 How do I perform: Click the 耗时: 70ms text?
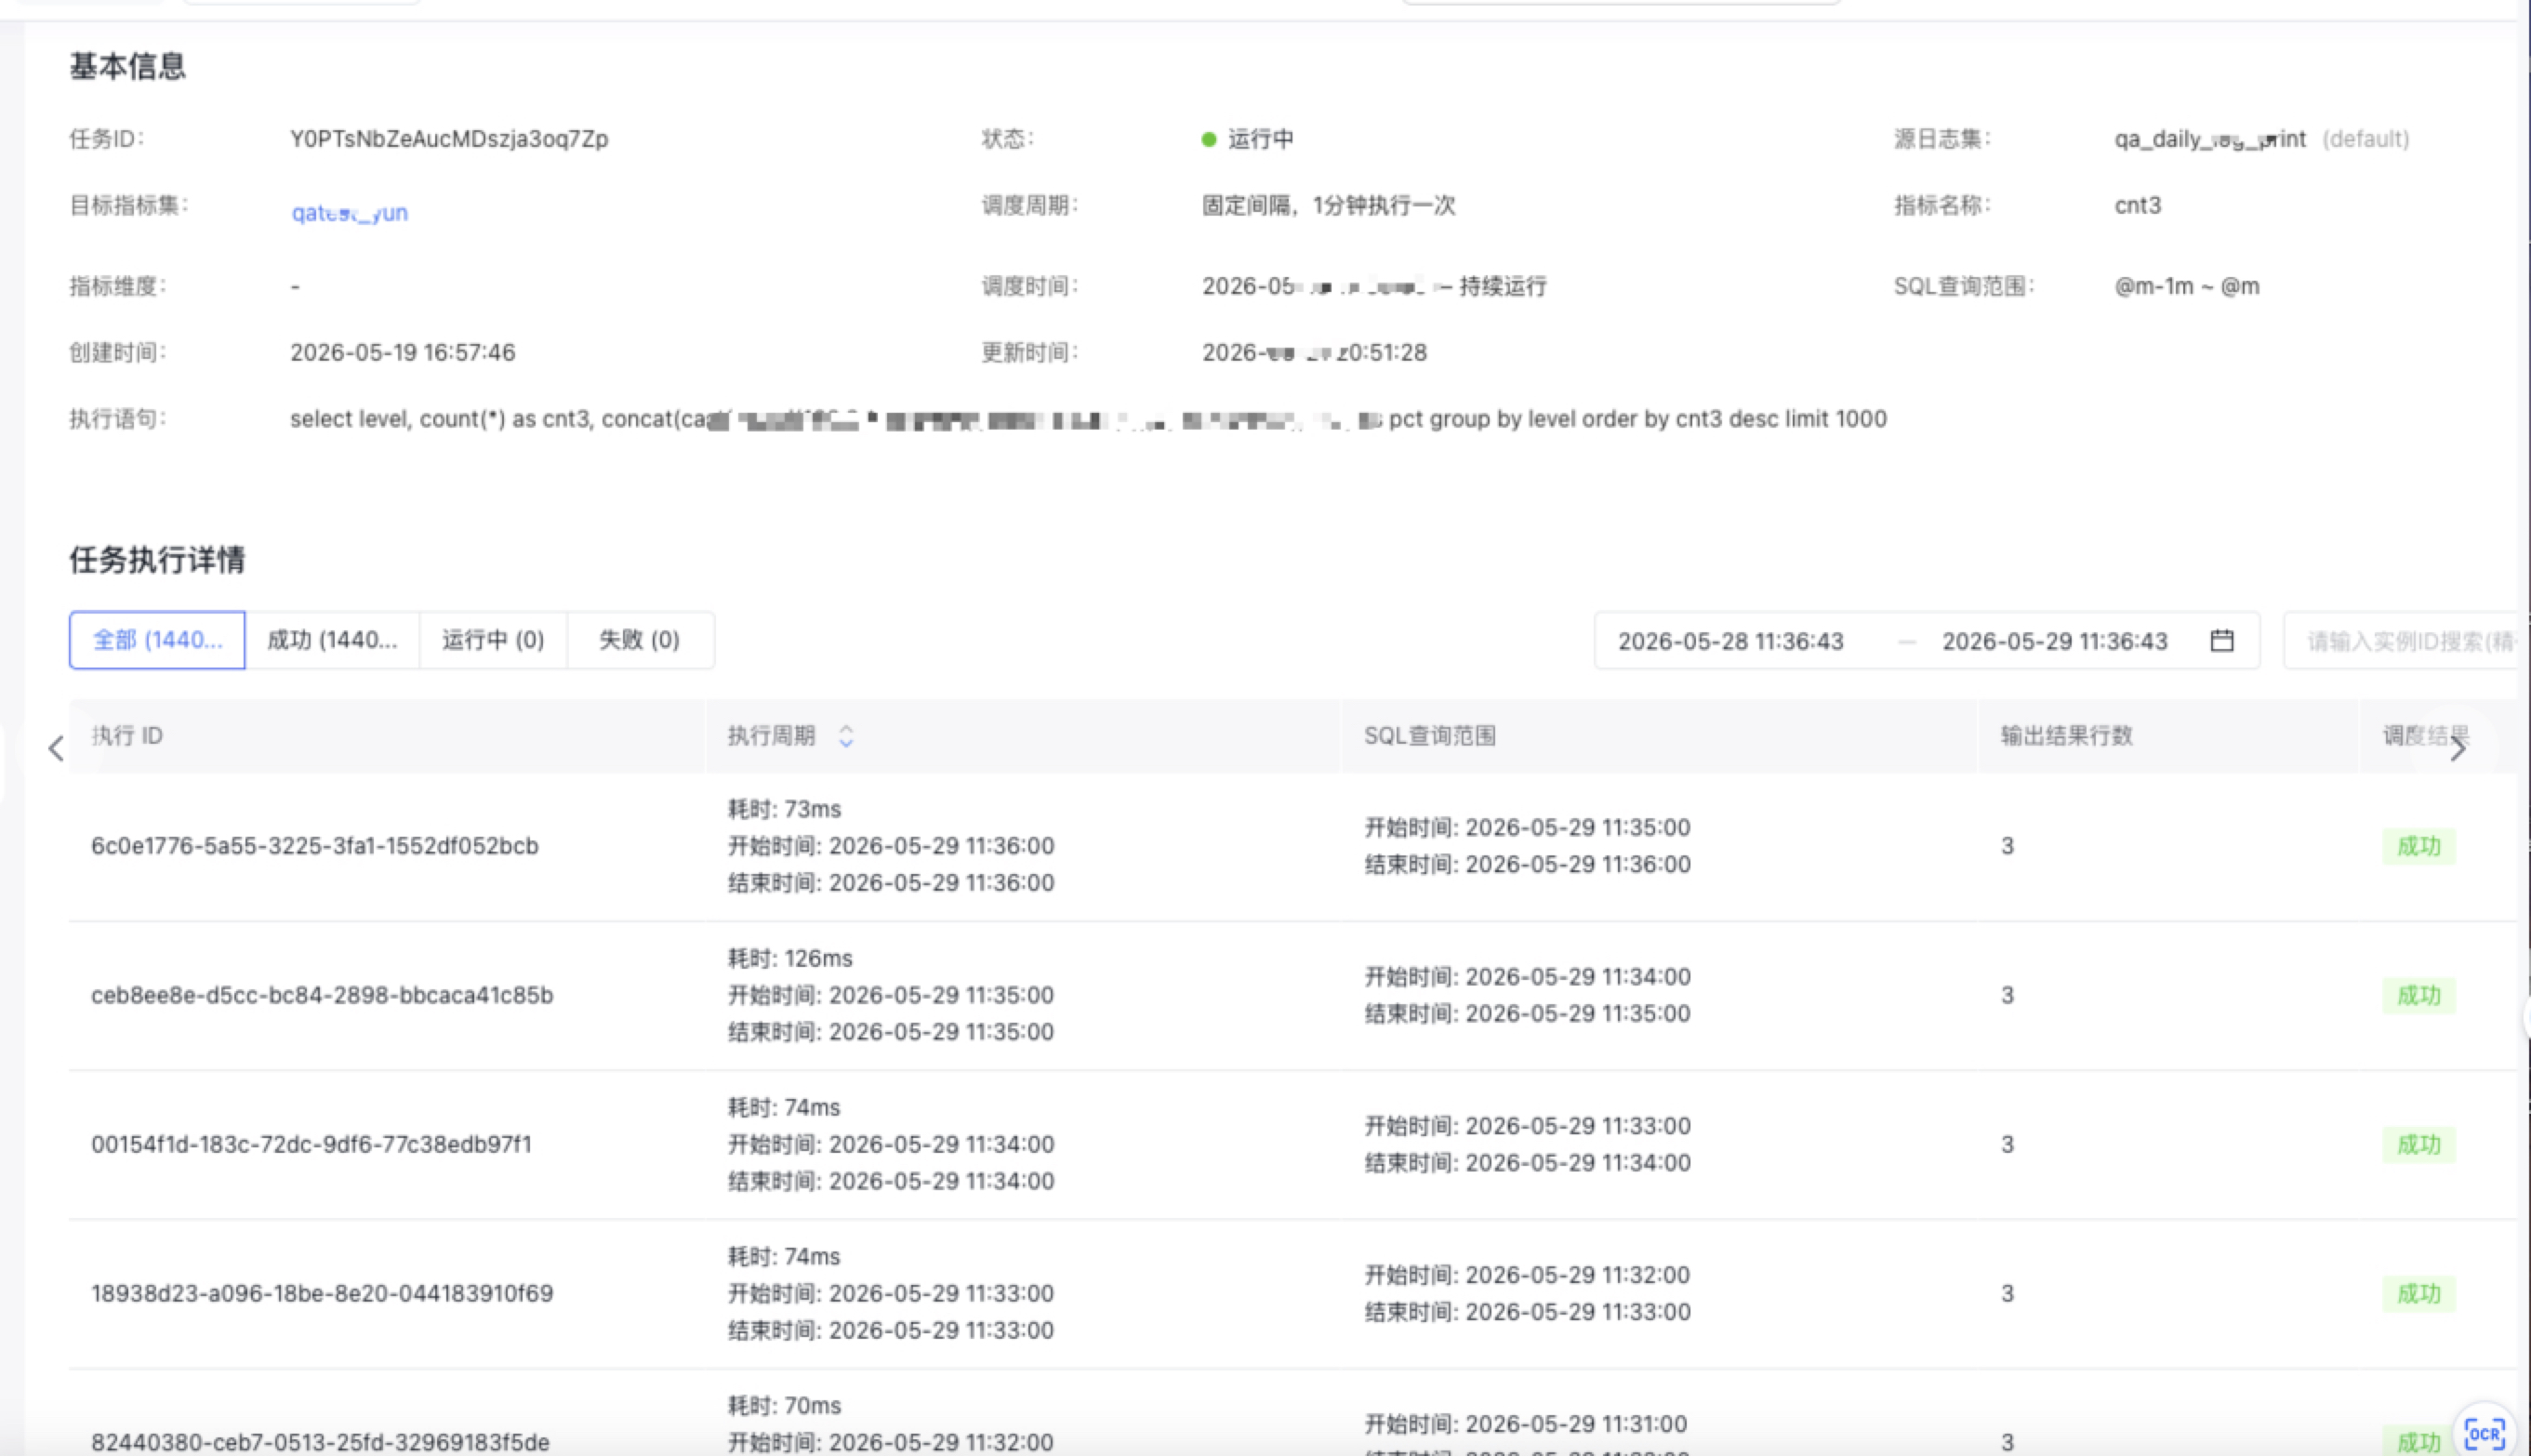click(x=784, y=1405)
